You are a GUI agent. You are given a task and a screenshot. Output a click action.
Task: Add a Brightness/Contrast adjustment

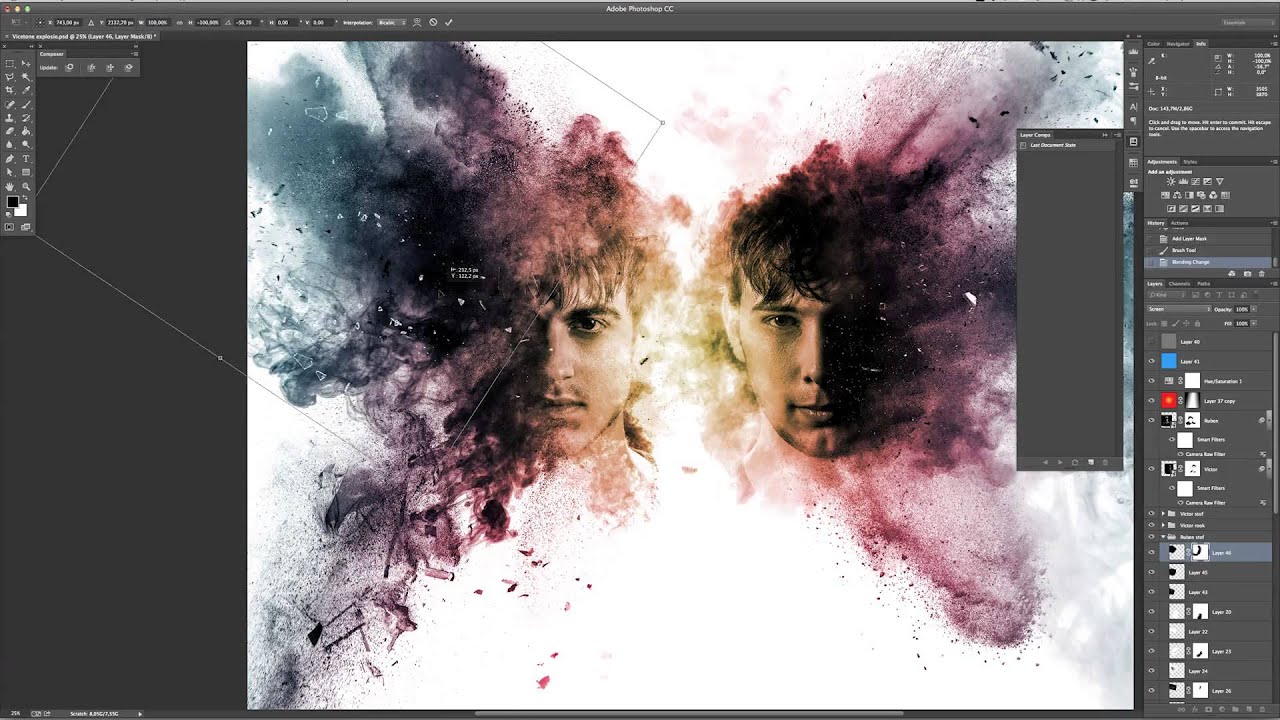(x=1170, y=181)
